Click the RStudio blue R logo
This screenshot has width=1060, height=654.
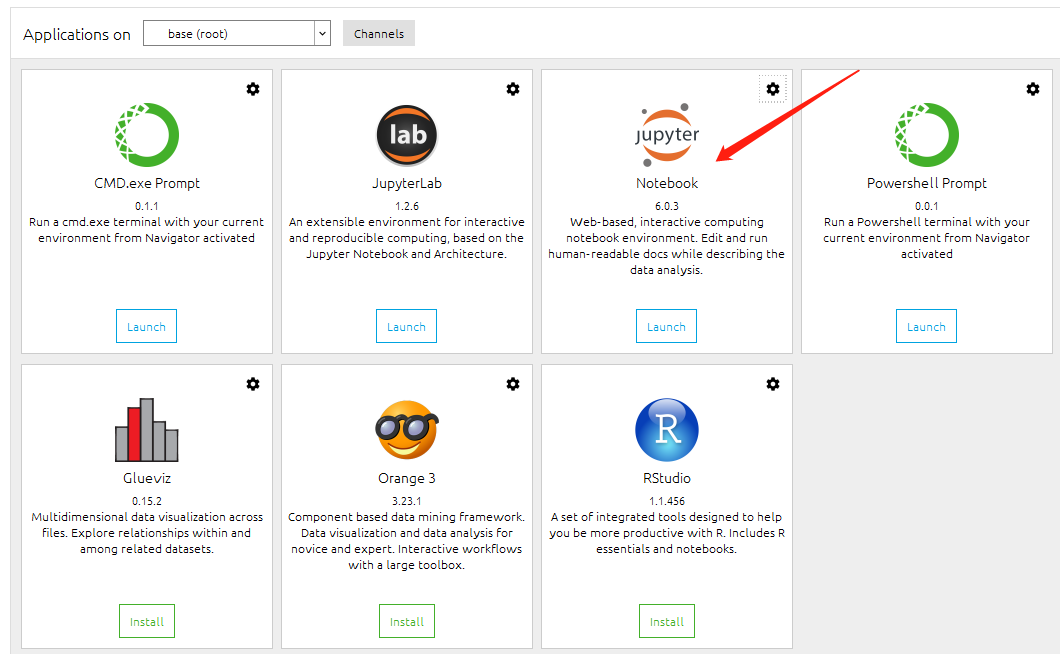[x=667, y=429]
